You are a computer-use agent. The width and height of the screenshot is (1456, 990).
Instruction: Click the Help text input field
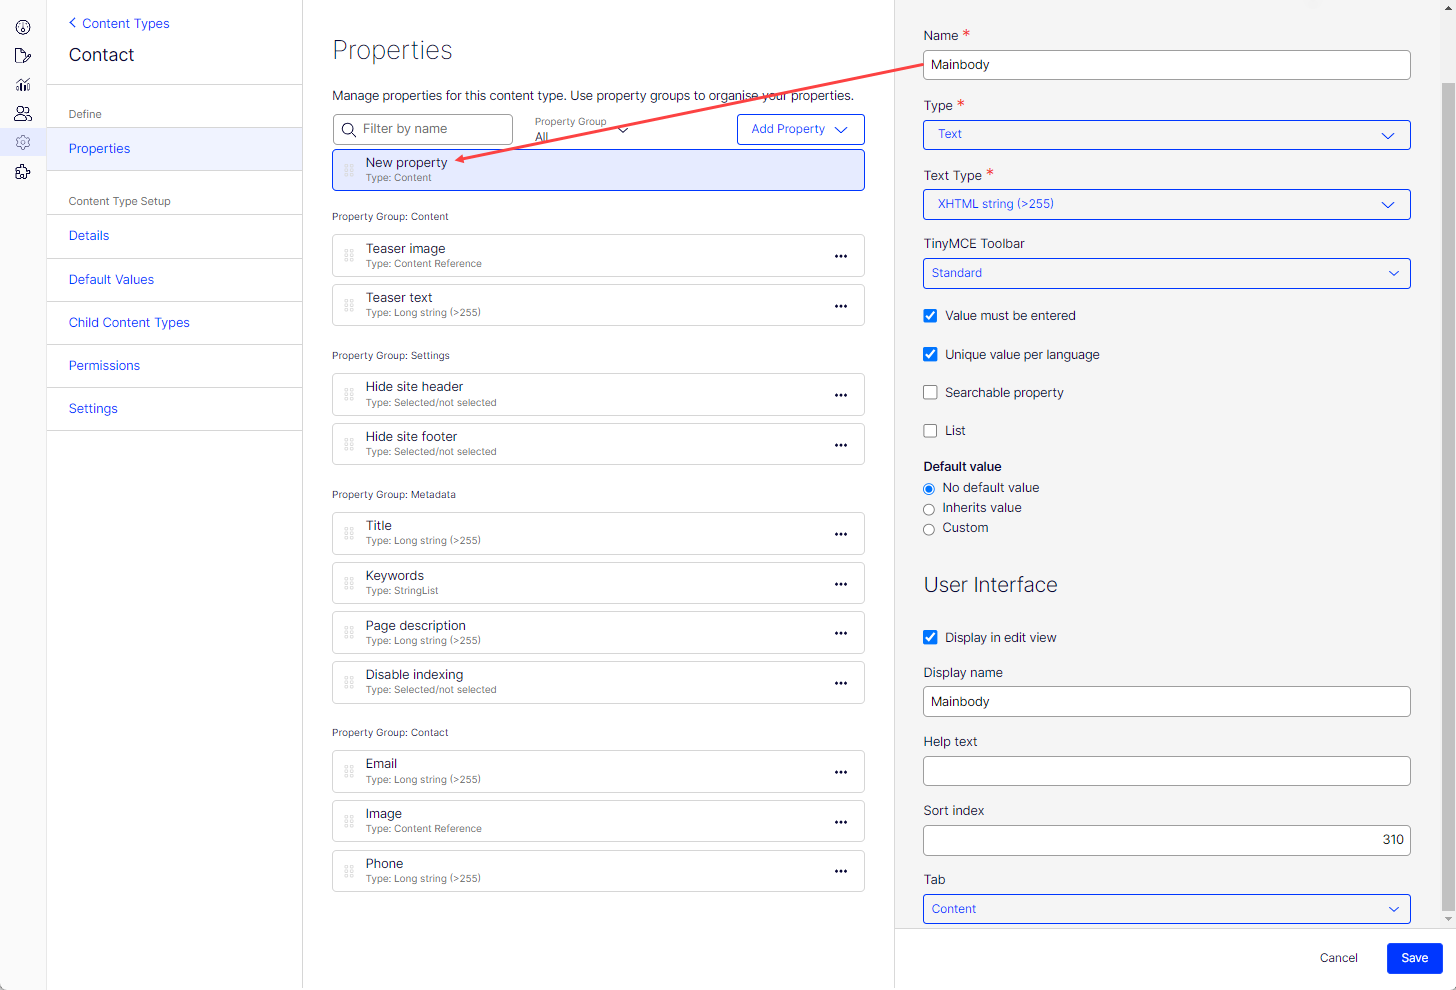(1166, 771)
